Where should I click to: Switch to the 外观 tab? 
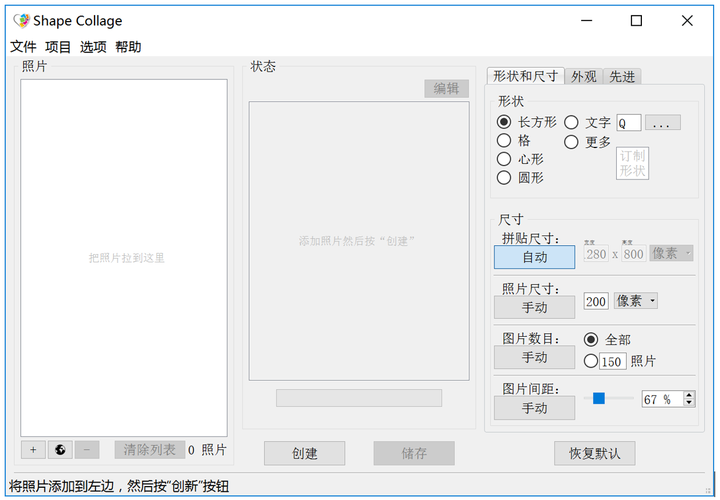coord(584,77)
